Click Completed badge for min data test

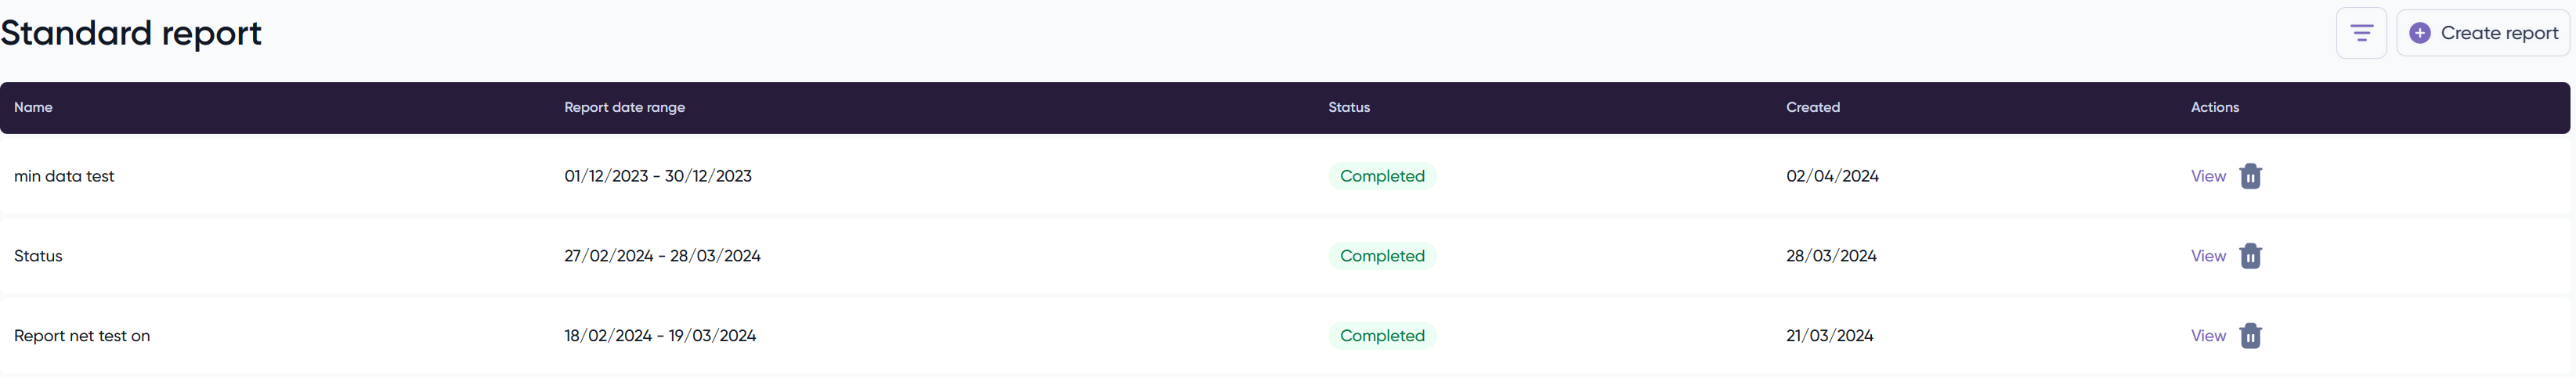[1381, 176]
